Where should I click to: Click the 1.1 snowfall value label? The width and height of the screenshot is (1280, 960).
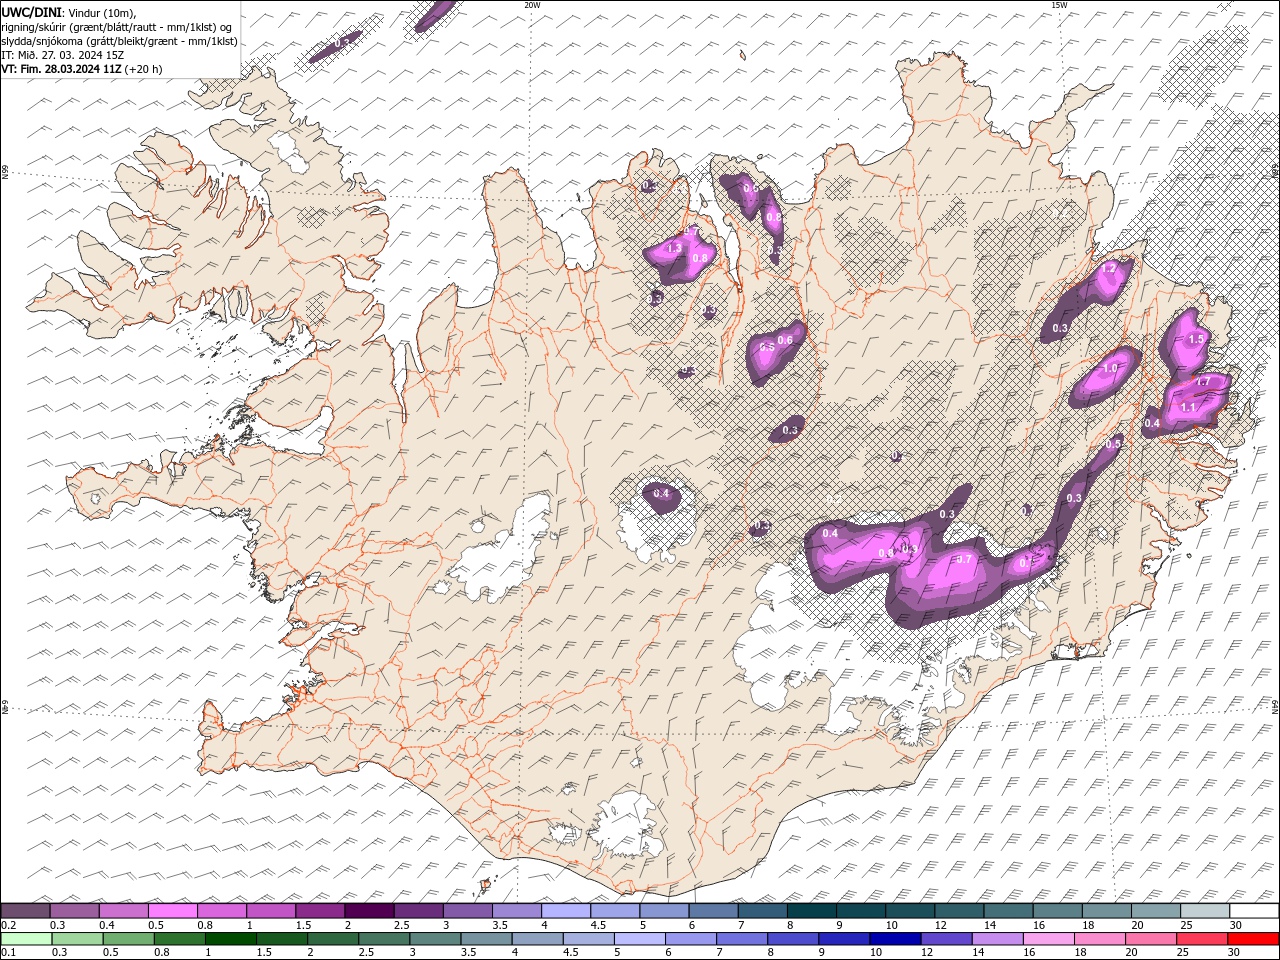1188,408
